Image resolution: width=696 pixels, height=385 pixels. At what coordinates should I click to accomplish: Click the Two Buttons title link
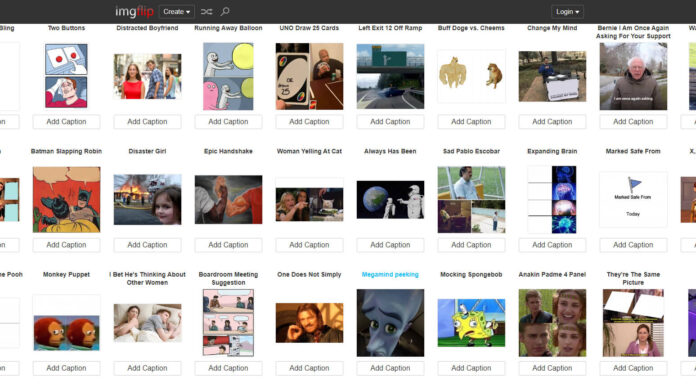coord(66,28)
